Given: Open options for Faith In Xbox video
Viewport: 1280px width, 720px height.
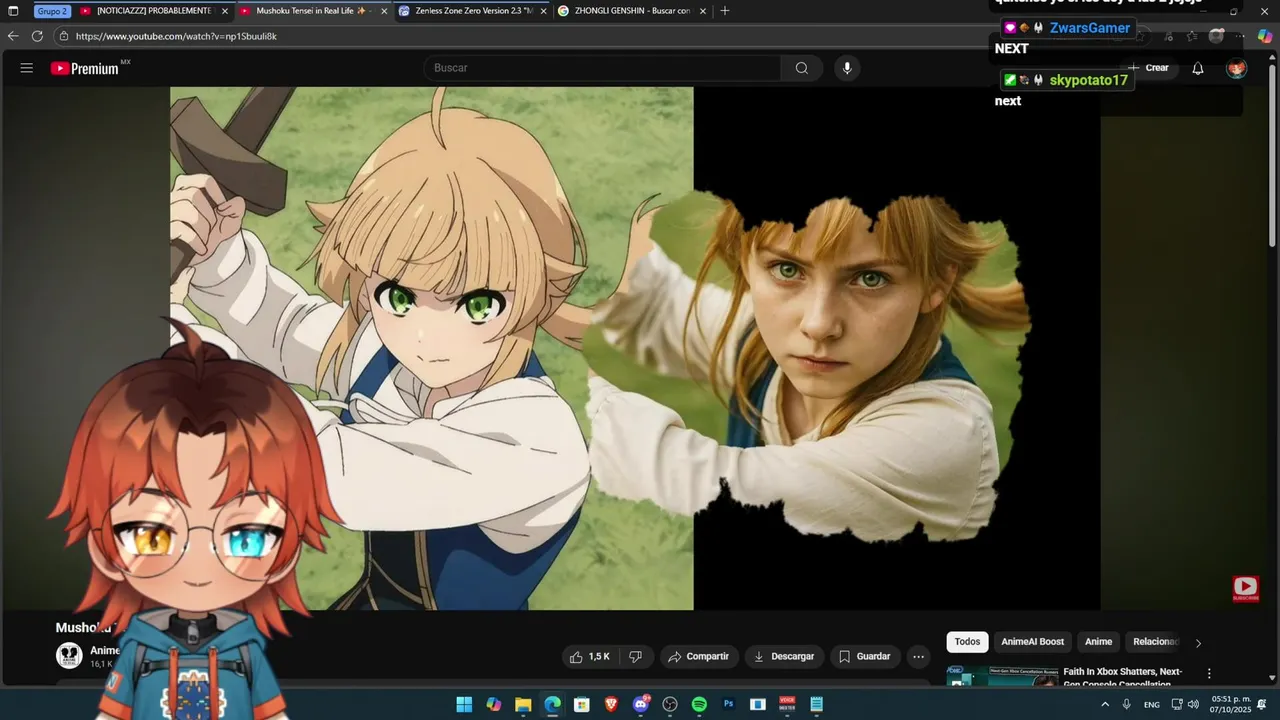Looking at the screenshot, I should point(1209,674).
